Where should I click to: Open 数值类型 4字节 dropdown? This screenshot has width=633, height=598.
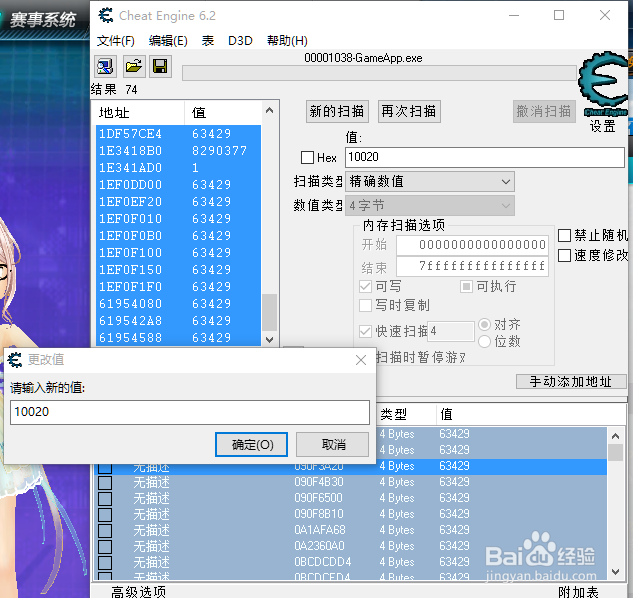tap(430, 206)
